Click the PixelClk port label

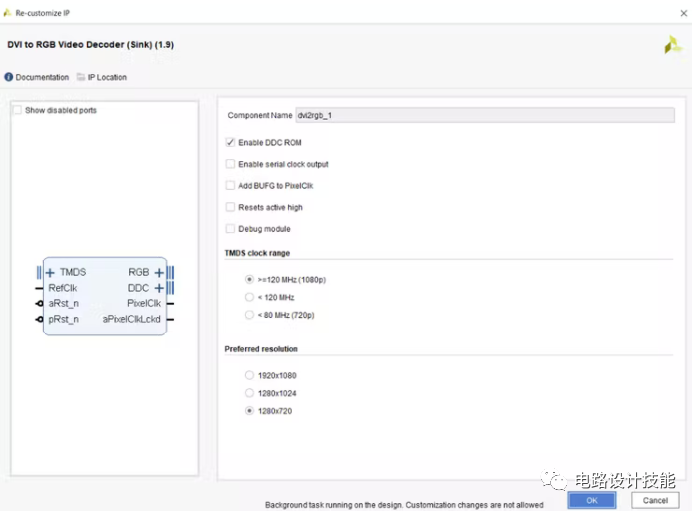coord(144,304)
